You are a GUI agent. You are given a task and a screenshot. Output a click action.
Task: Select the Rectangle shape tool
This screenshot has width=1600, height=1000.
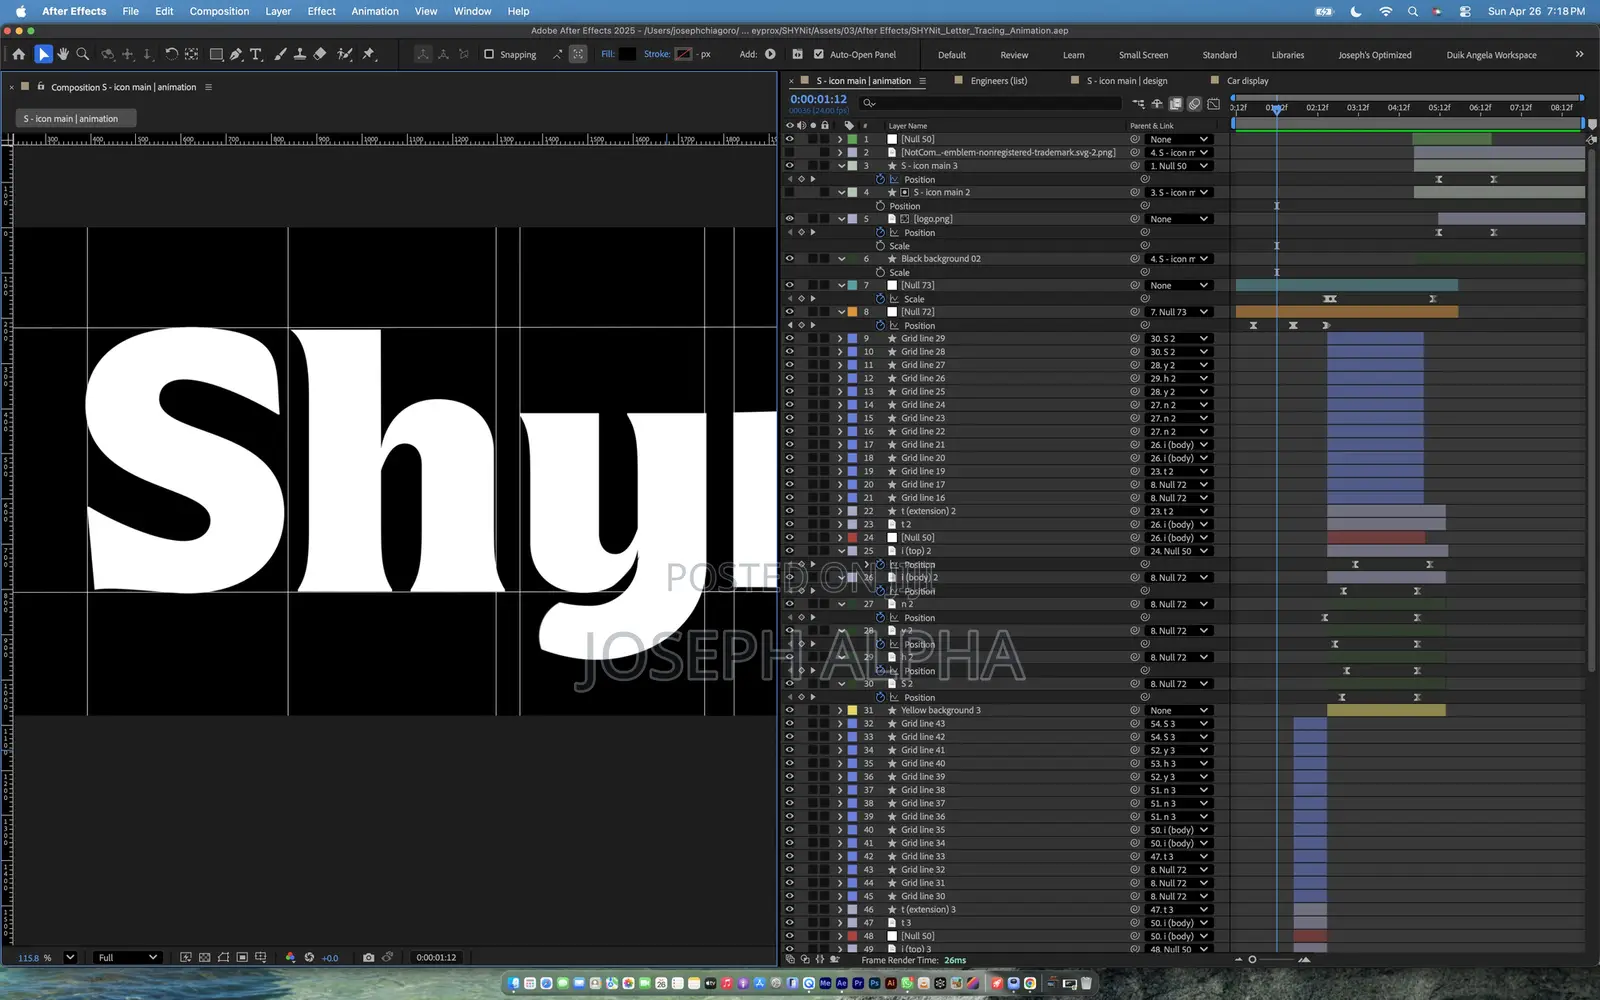[215, 54]
